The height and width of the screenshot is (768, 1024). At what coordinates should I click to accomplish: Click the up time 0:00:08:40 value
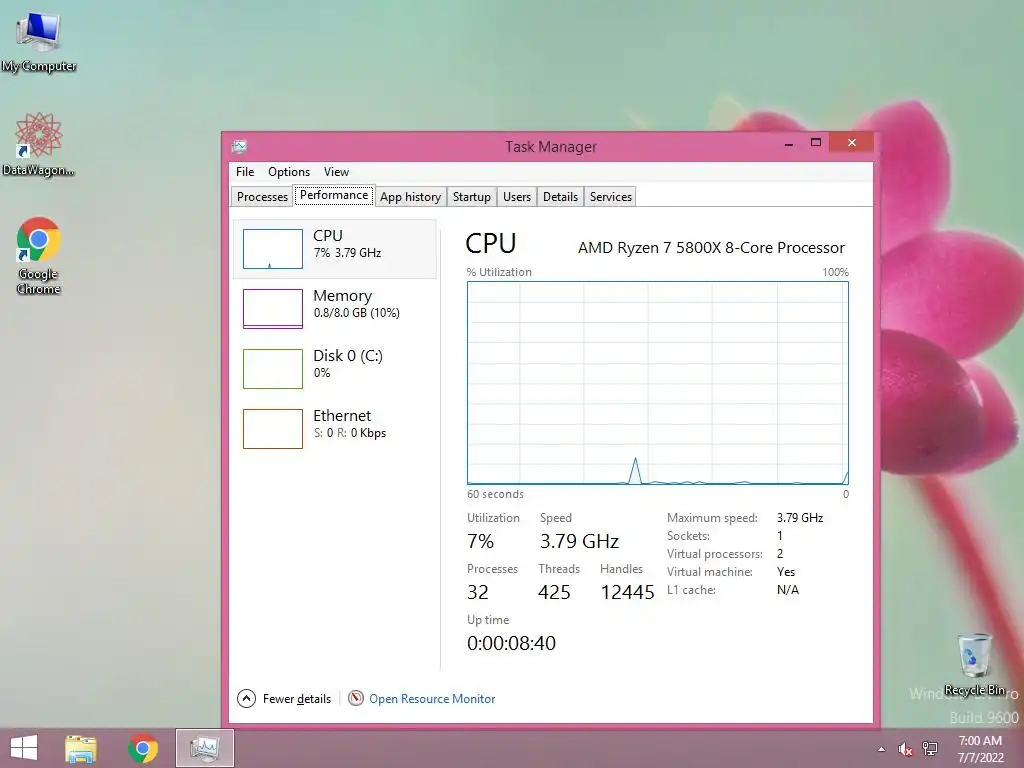(511, 643)
